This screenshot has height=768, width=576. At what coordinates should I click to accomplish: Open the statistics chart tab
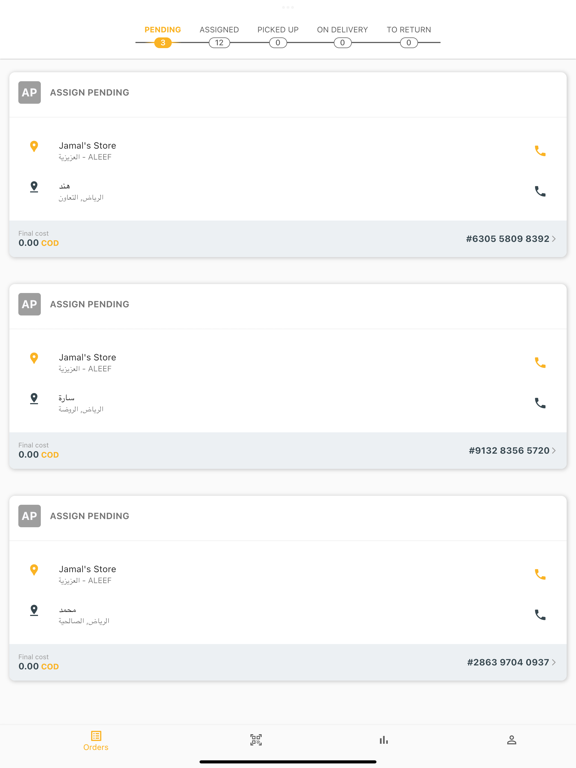click(x=384, y=740)
